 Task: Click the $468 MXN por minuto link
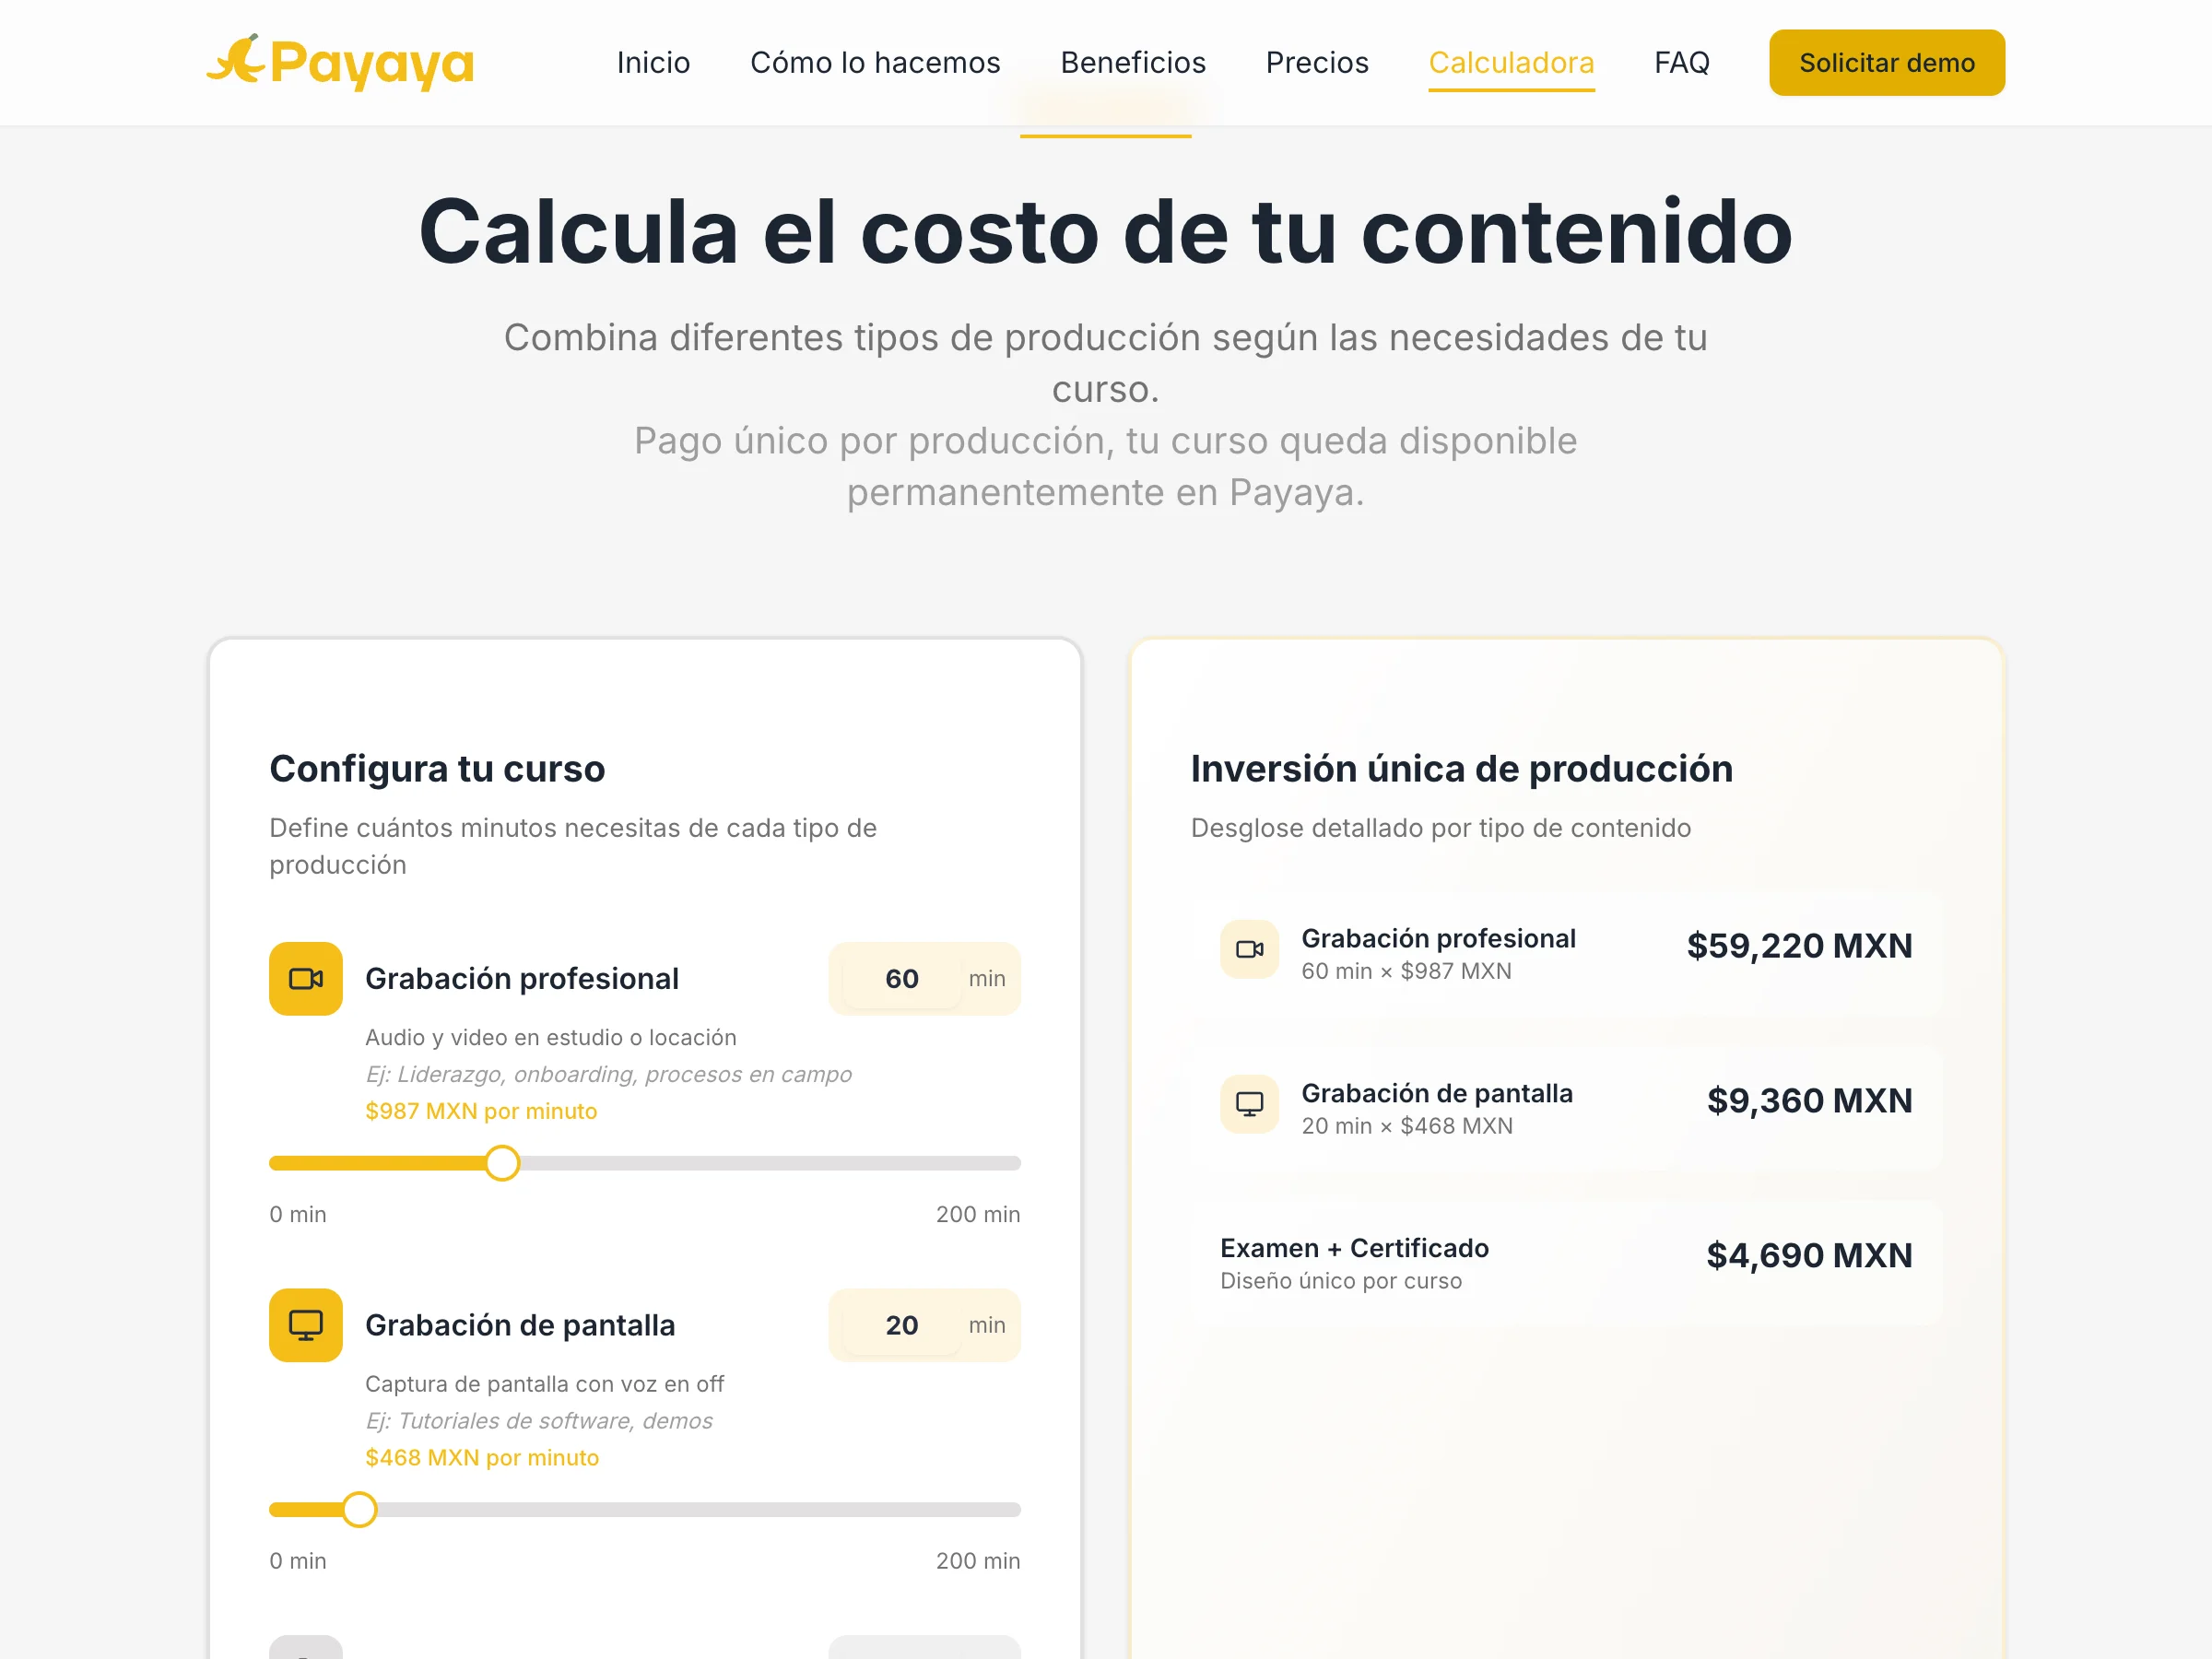point(481,1457)
